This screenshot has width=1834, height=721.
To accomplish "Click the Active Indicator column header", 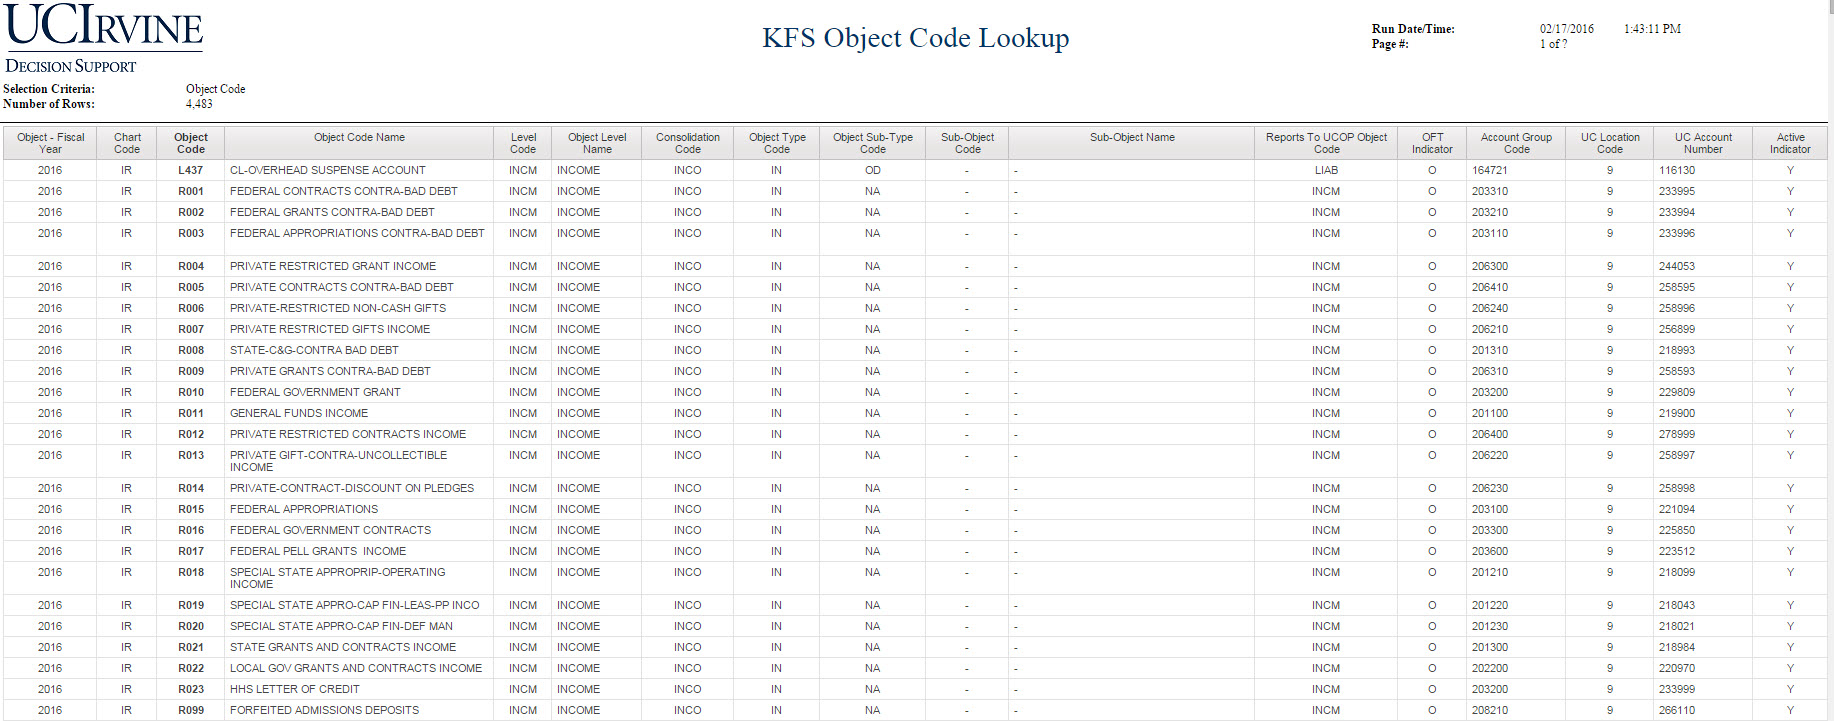I will (x=1790, y=143).
